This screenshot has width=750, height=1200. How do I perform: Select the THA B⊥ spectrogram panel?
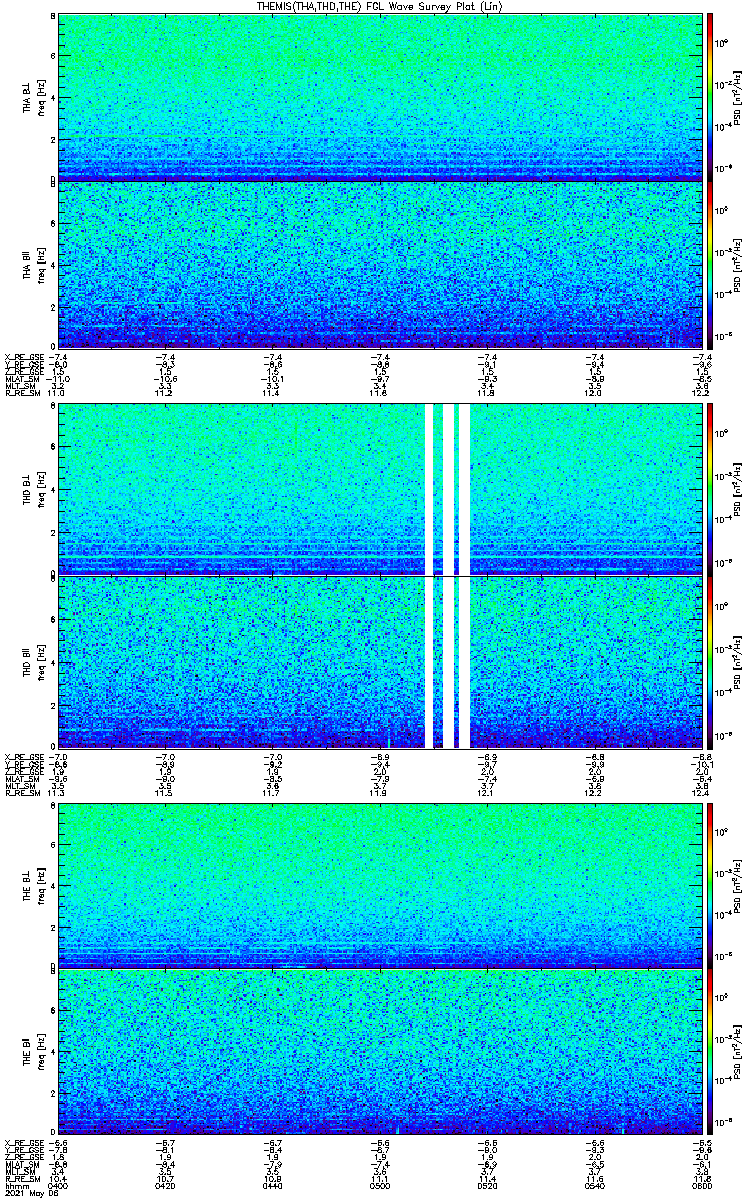[380, 97]
